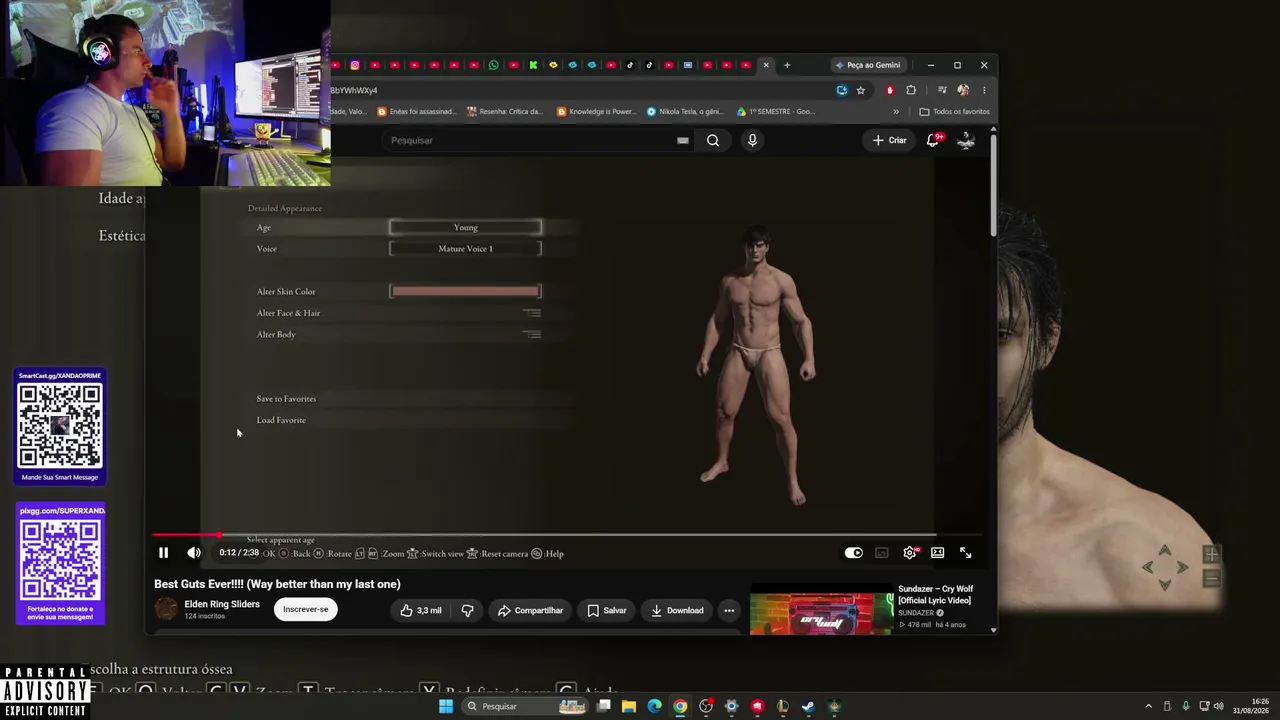Open the Todos os favoritos folder
The width and height of the screenshot is (1280, 720).
[955, 112]
